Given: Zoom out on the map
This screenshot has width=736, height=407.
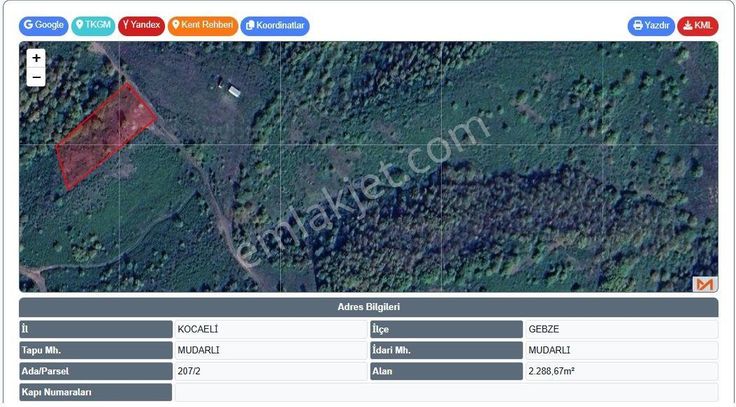Looking at the screenshot, I should point(36,78).
